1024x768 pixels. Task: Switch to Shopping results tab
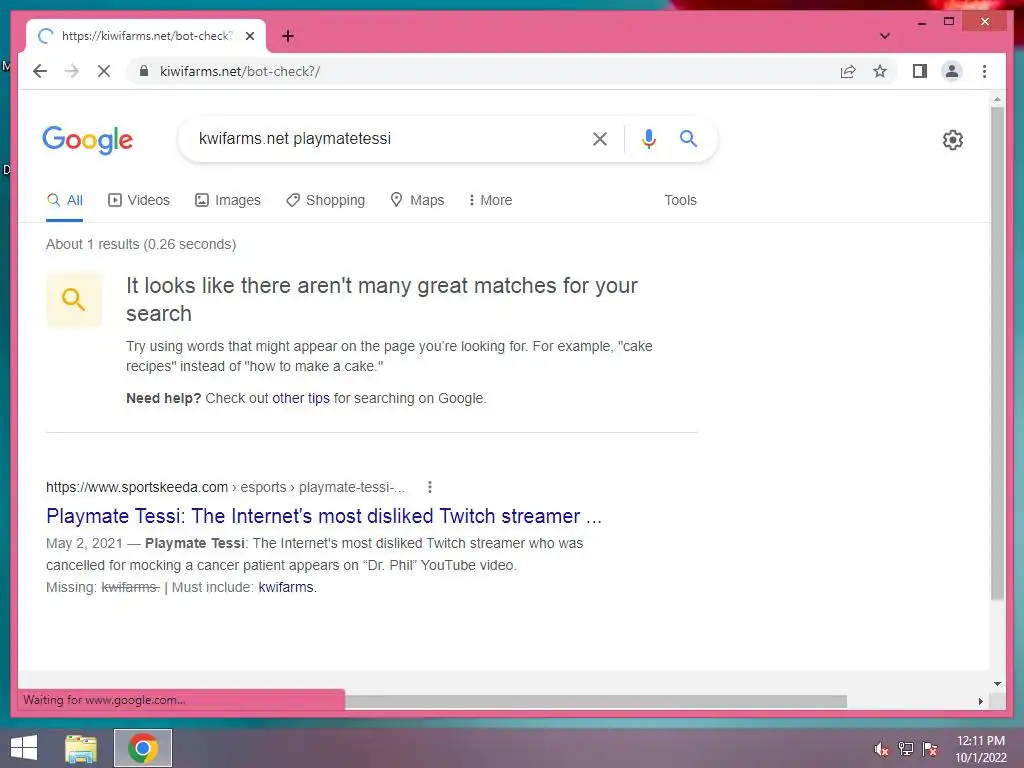(325, 200)
